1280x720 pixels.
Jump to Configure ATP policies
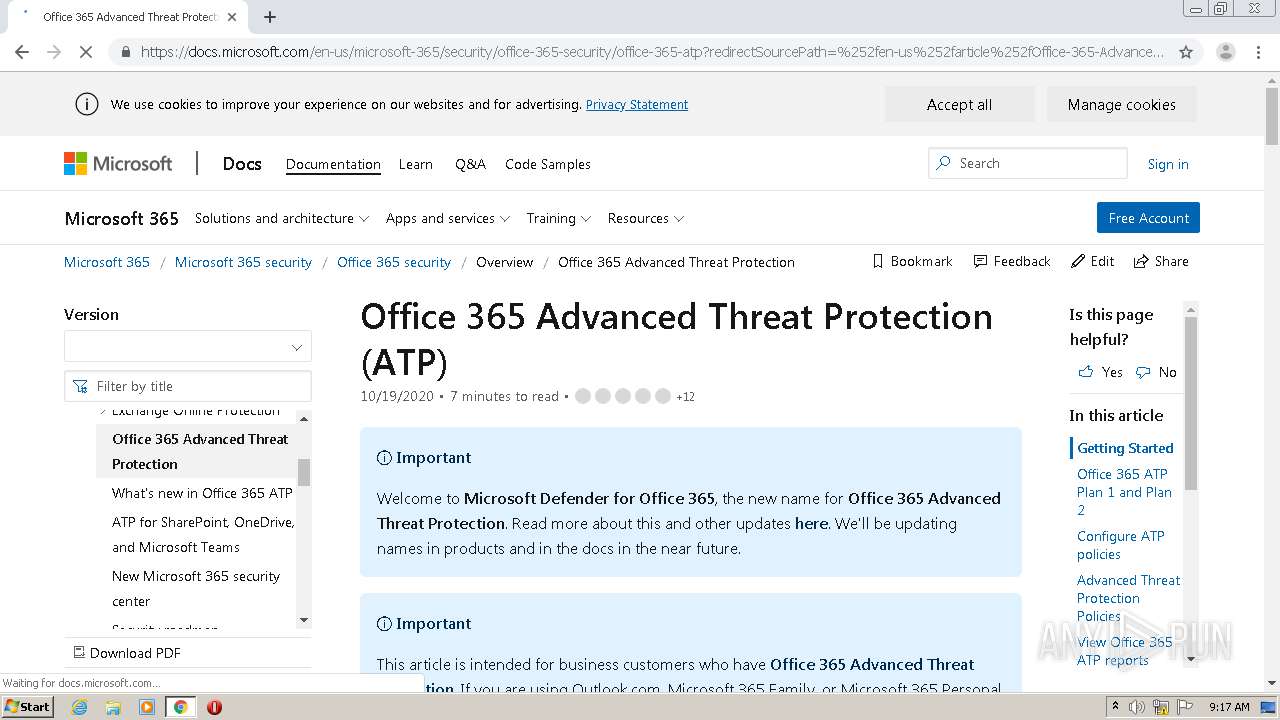pyautogui.click(x=1121, y=545)
